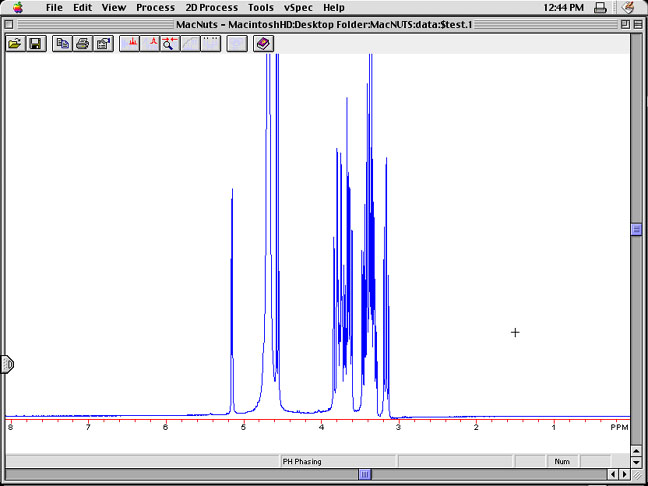648x486 pixels.
Task: Open the help book icon
Action: [x=263, y=44]
